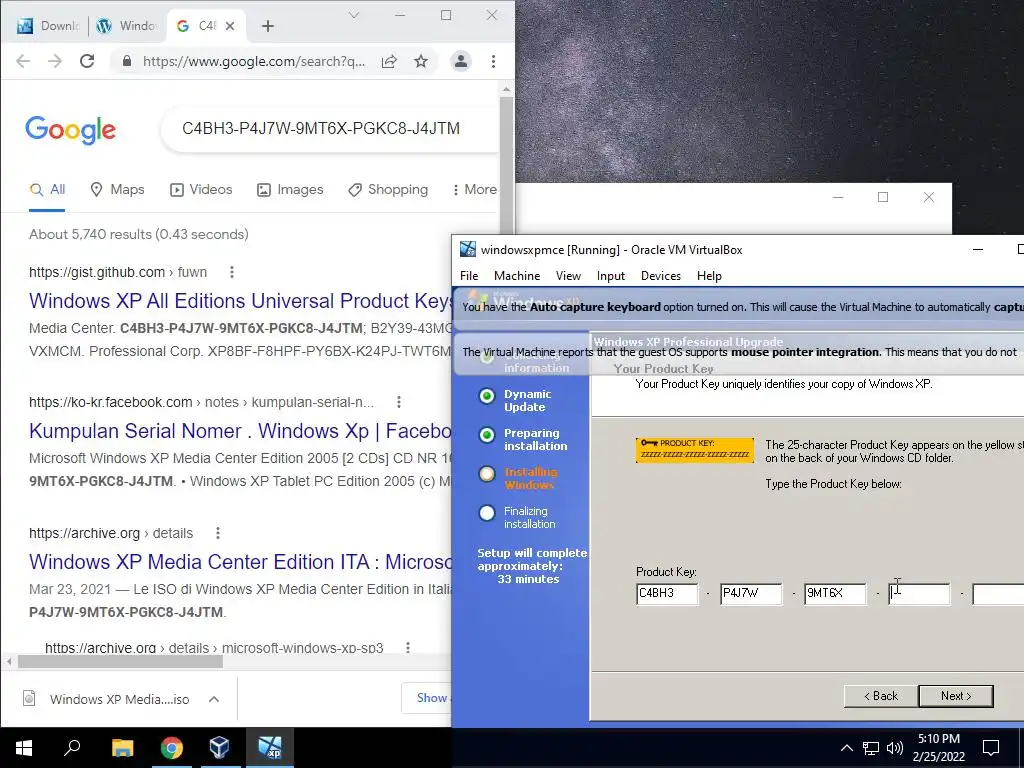The width and height of the screenshot is (1024, 768).
Task: Select the Shopping search filter
Action: (388, 189)
